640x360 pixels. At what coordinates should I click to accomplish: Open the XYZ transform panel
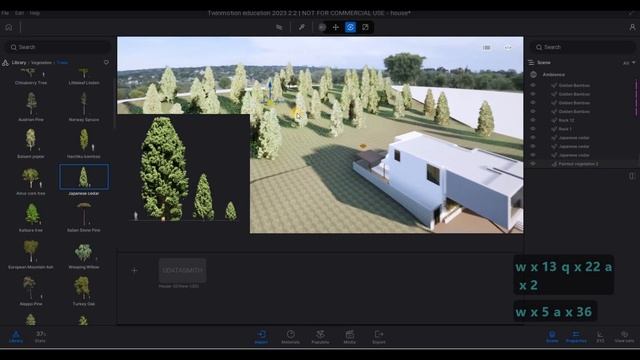(600, 337)
